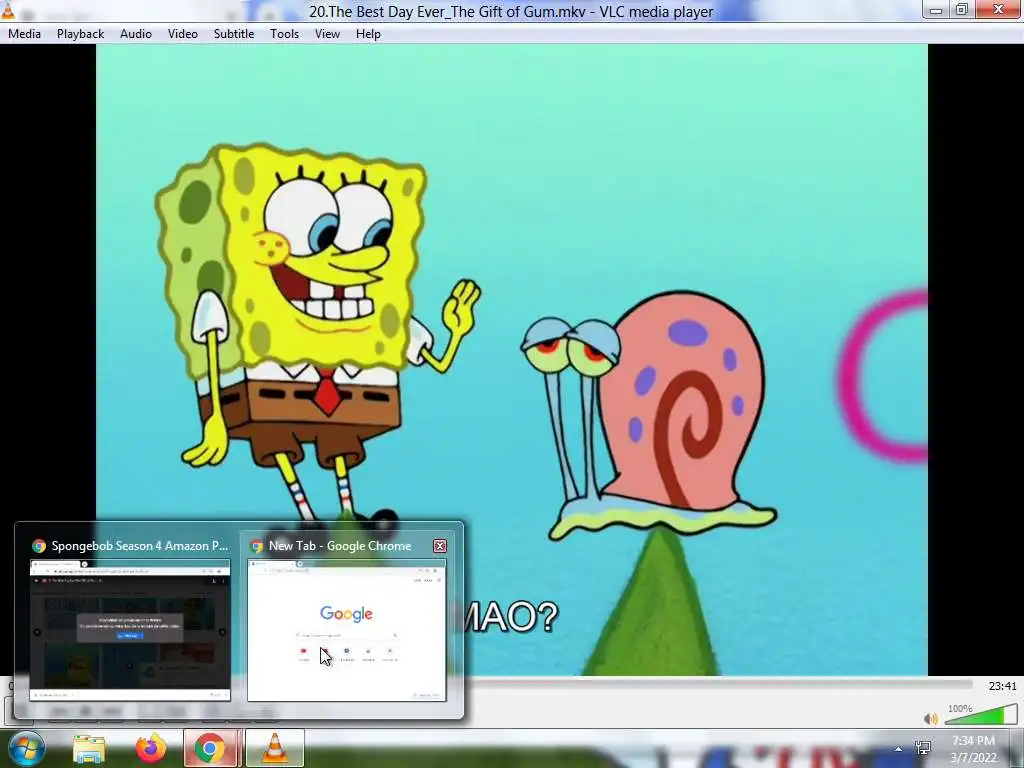Open the clock showing 7:34 PM

tap(973, 749)
